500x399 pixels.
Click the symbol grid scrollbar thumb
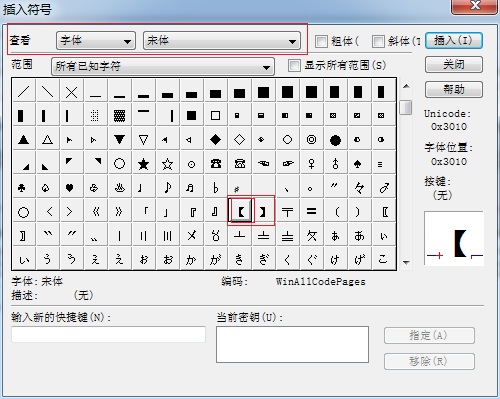[406, 107]
